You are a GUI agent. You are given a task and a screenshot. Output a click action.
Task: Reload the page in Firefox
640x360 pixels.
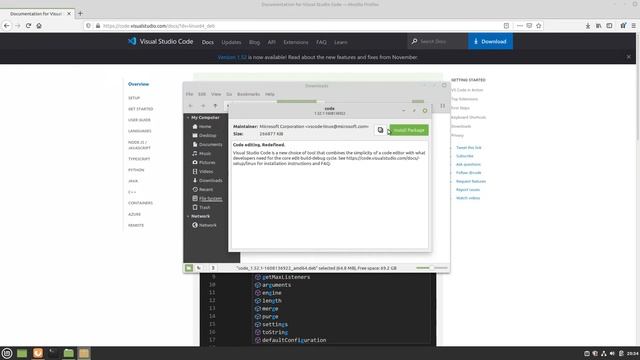[28, 26]
